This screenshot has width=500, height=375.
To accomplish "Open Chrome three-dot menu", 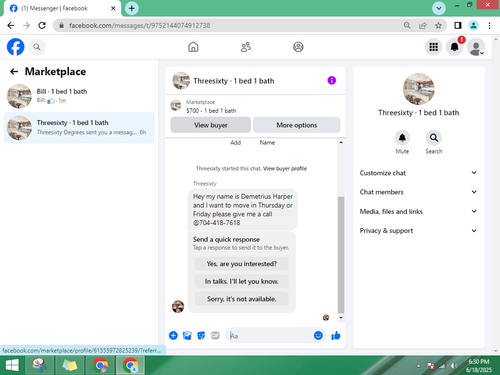I will [x=489, y=25].
